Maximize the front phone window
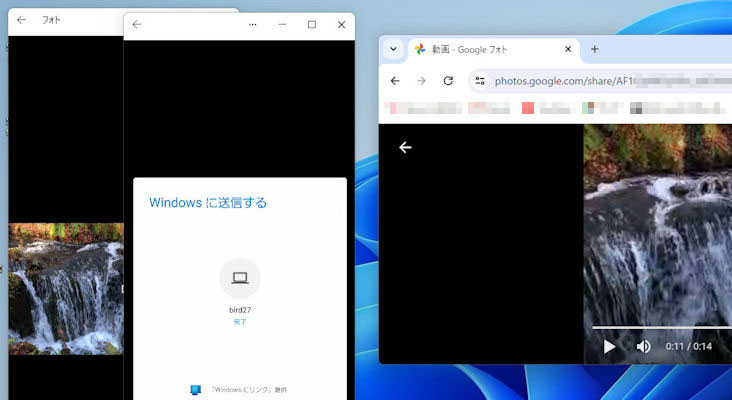The height and width of the screenshot is (400, 732). click(x=312, y=24)
